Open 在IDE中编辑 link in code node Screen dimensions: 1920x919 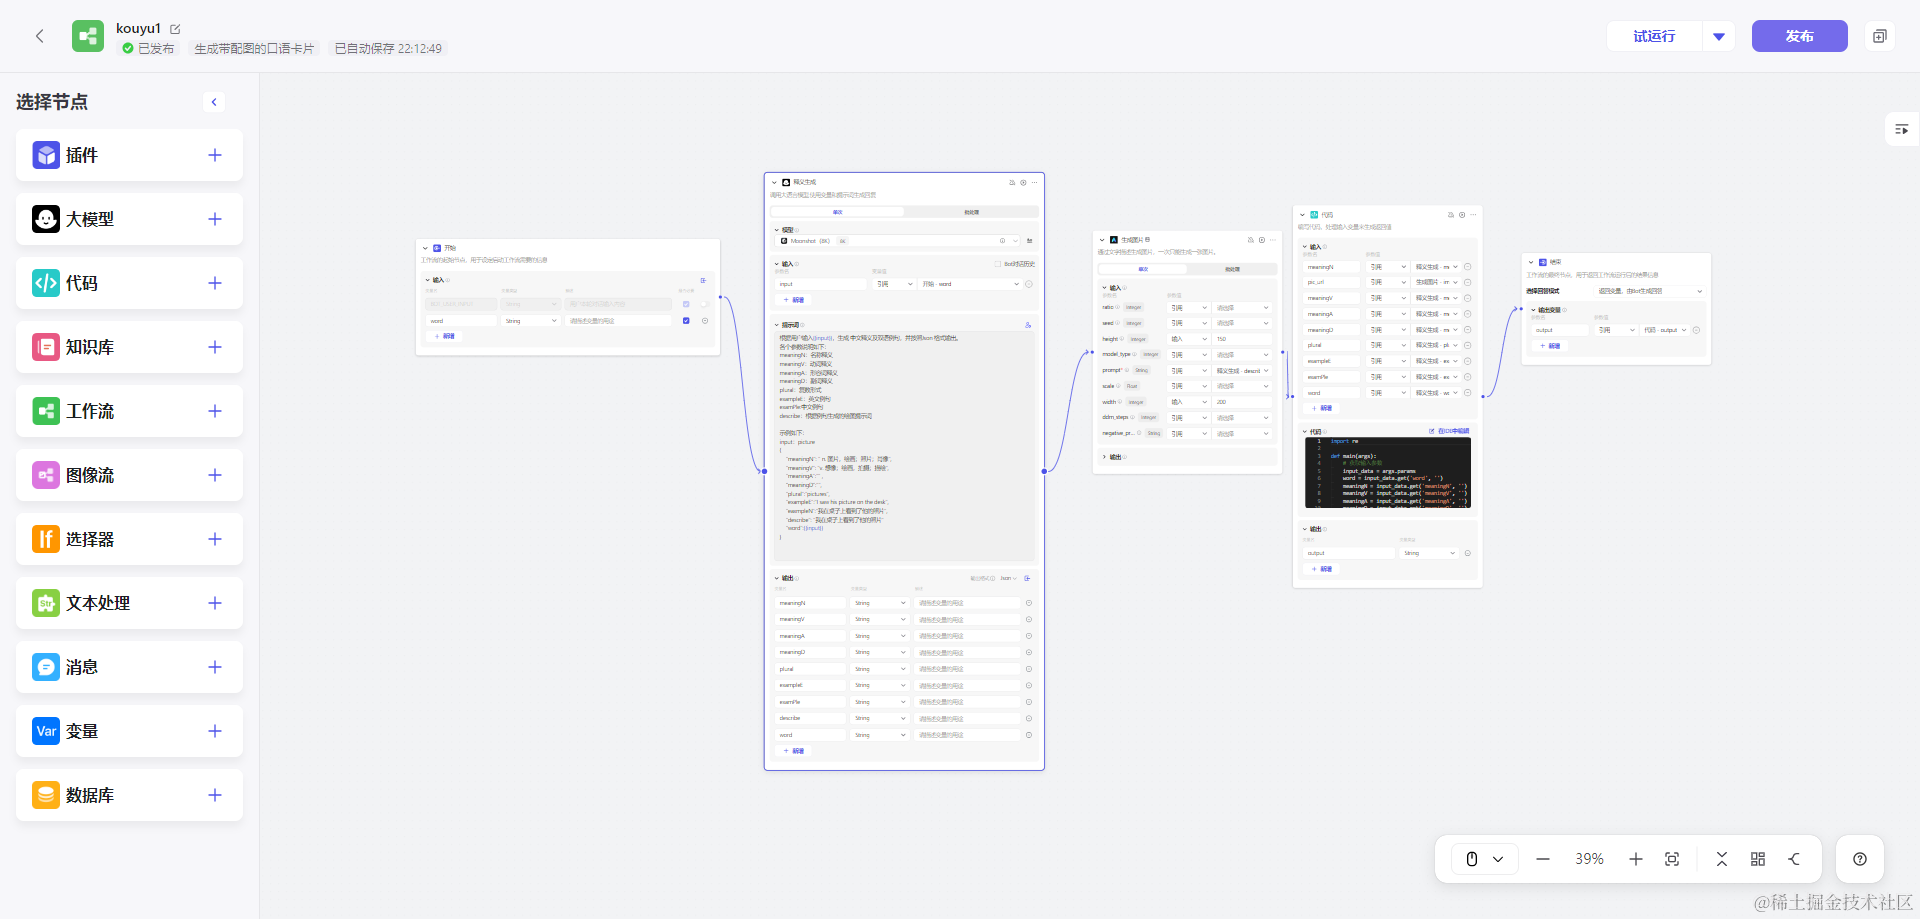(1450, 431)
